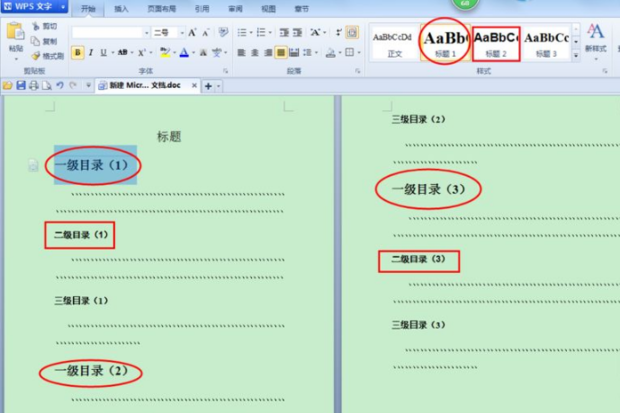Click the Chinese text layout icon

point(316,32)
